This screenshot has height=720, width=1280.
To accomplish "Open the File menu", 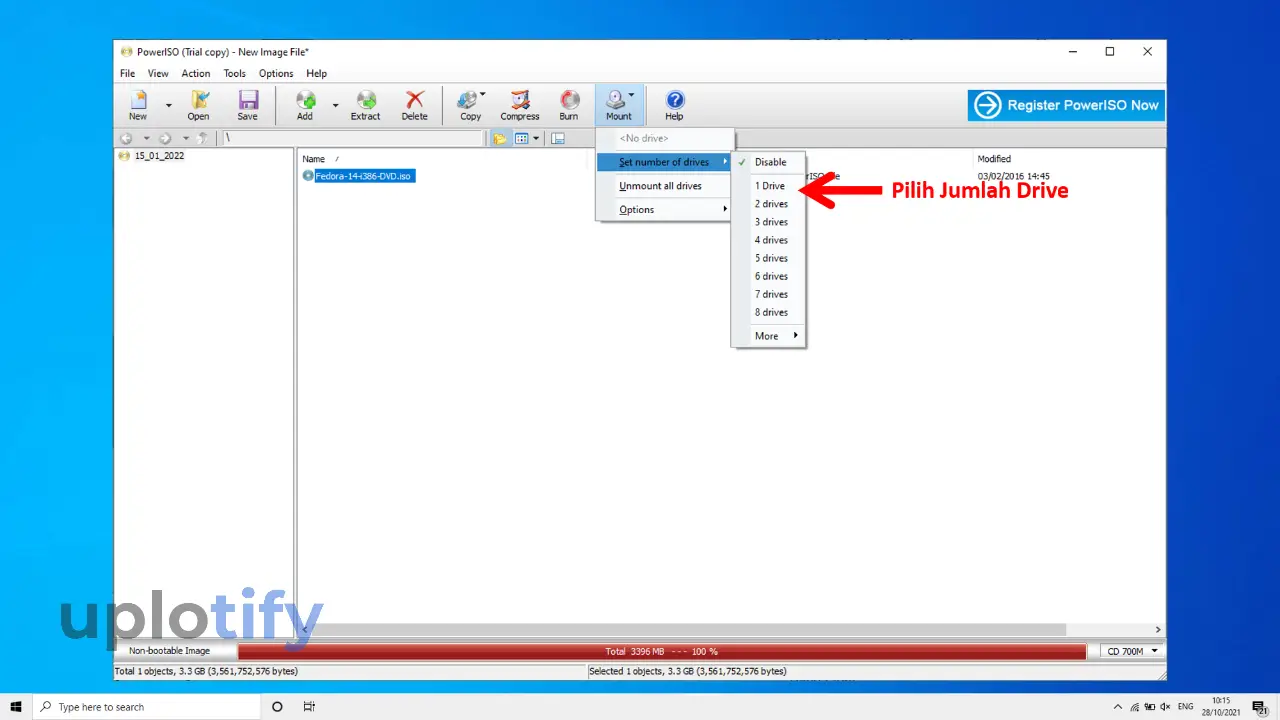I will (127, 74).
